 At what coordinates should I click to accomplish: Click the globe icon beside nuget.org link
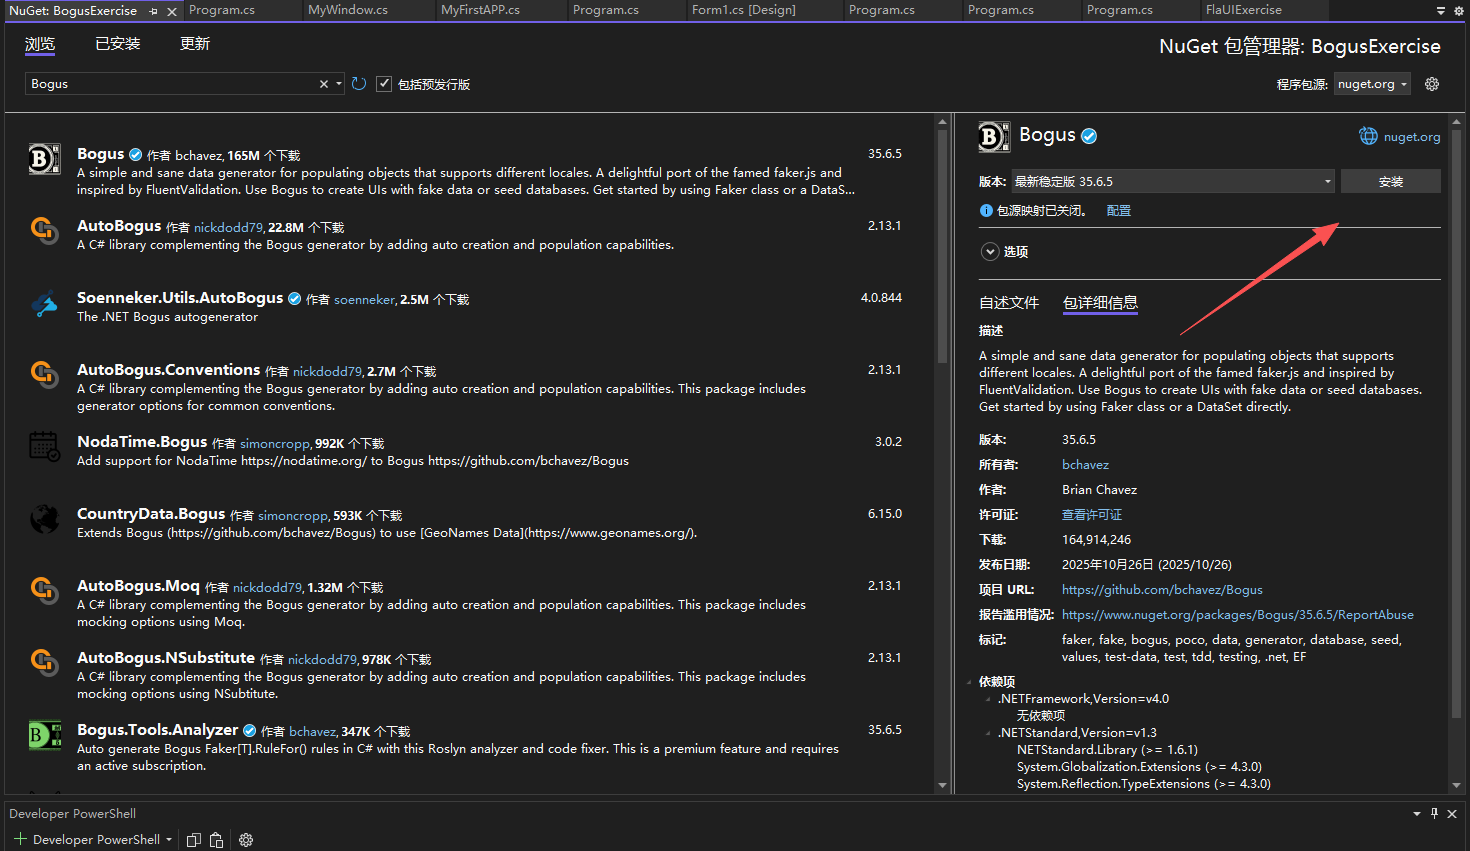coord(1368,136)
